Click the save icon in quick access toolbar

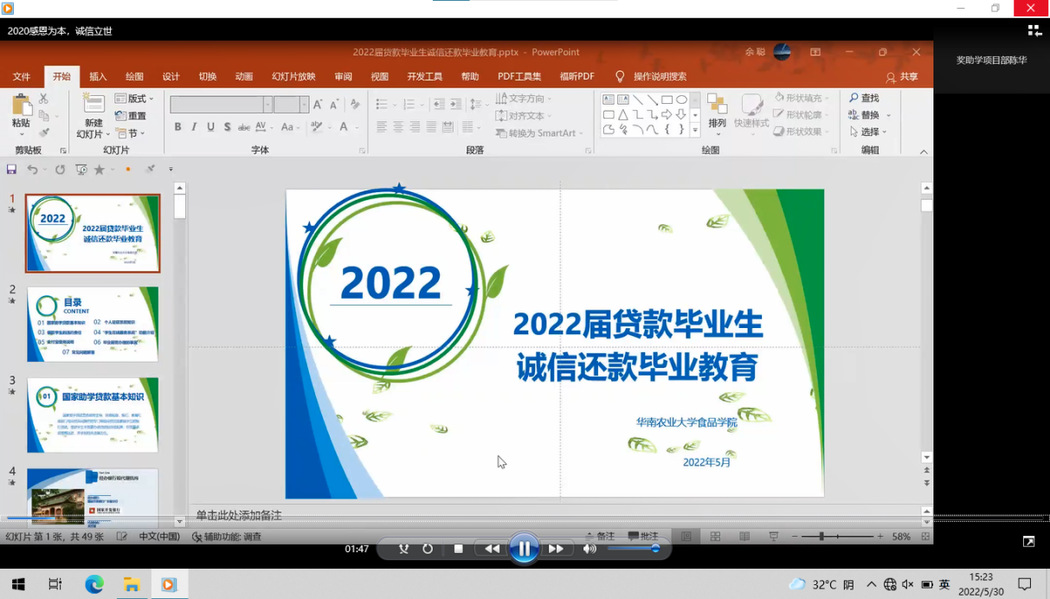pos(12,170)
